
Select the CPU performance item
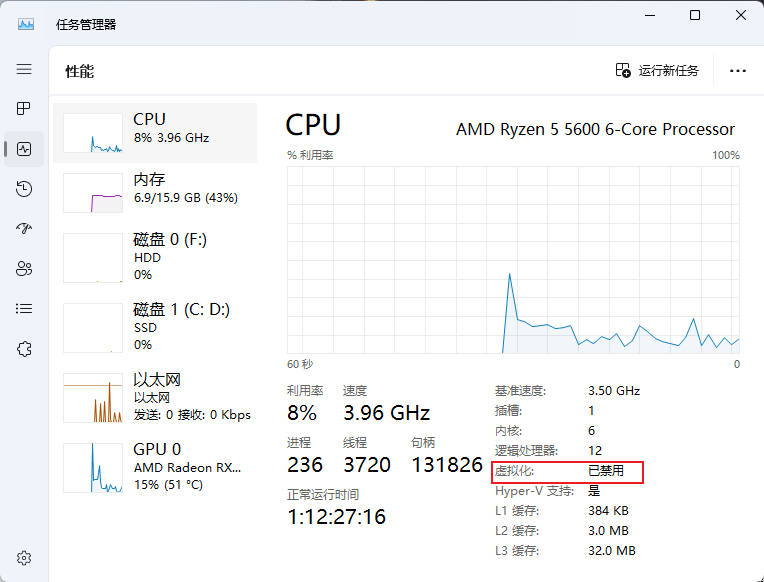(x=155, y=133)
